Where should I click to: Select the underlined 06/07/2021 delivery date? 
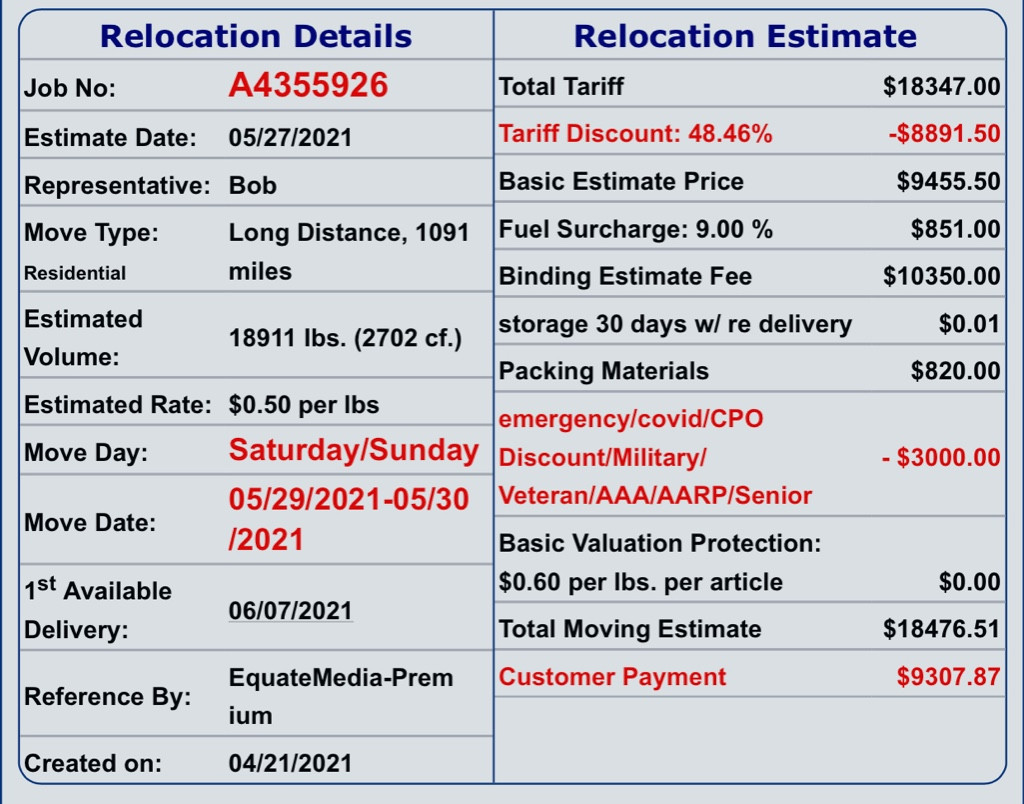pyautogui.click(x=290, y=610)
